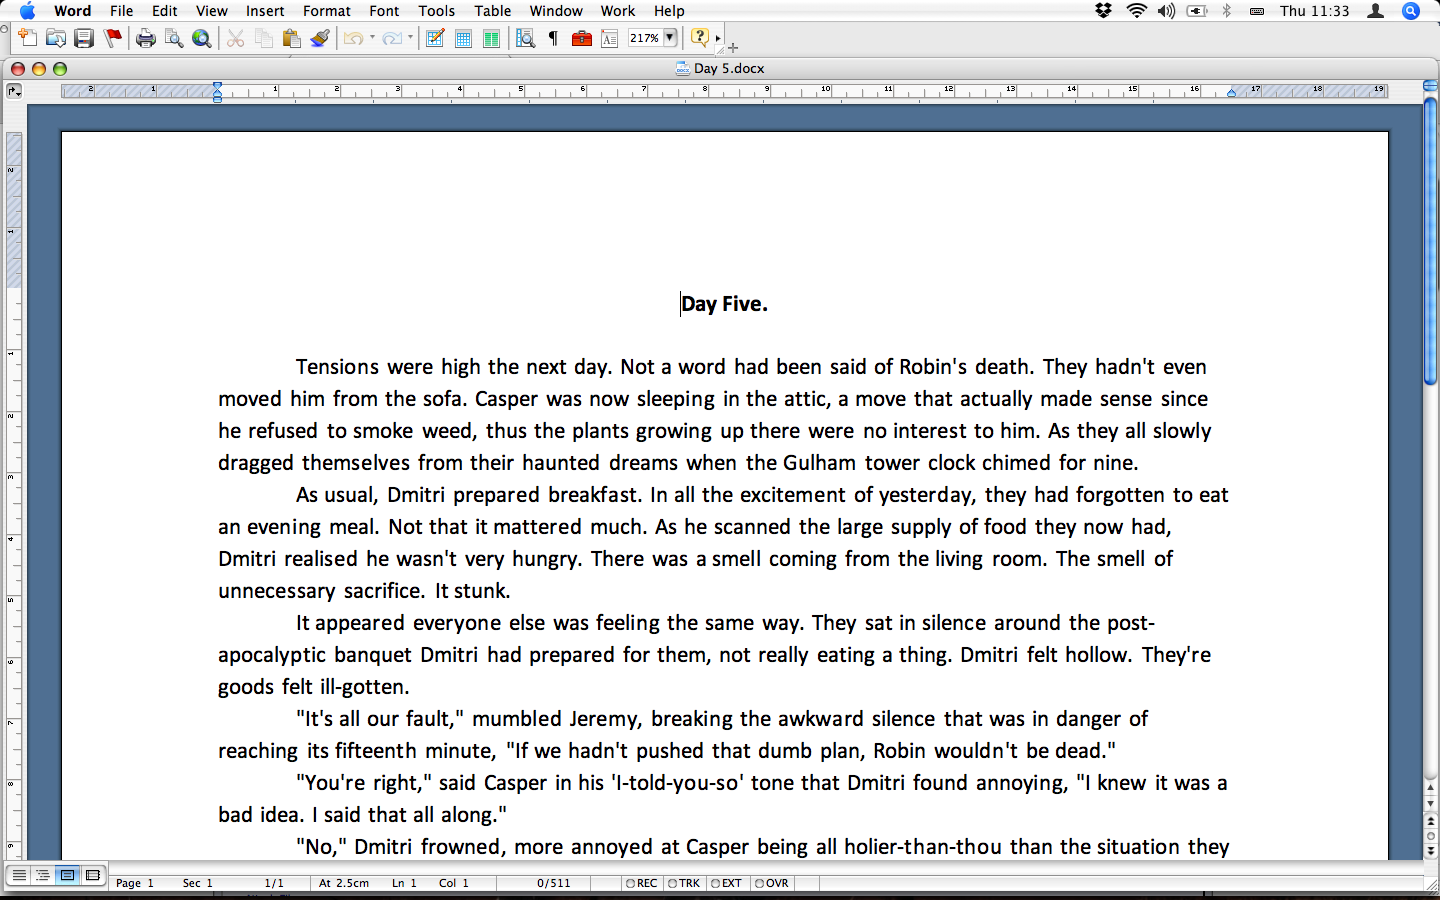Expand toolbar overflow arrow after Help
The height and width of the screenshot is (900, 1440).
coord(718,38)
